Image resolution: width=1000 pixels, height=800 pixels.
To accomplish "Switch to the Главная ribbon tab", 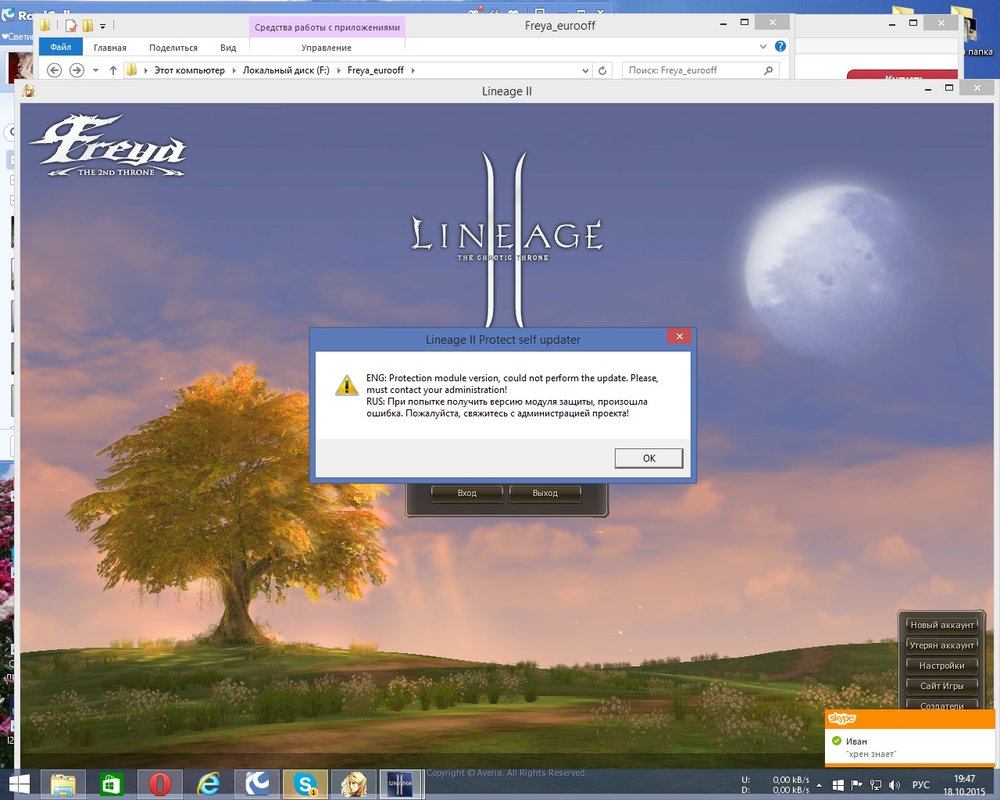I will point(110,47).
